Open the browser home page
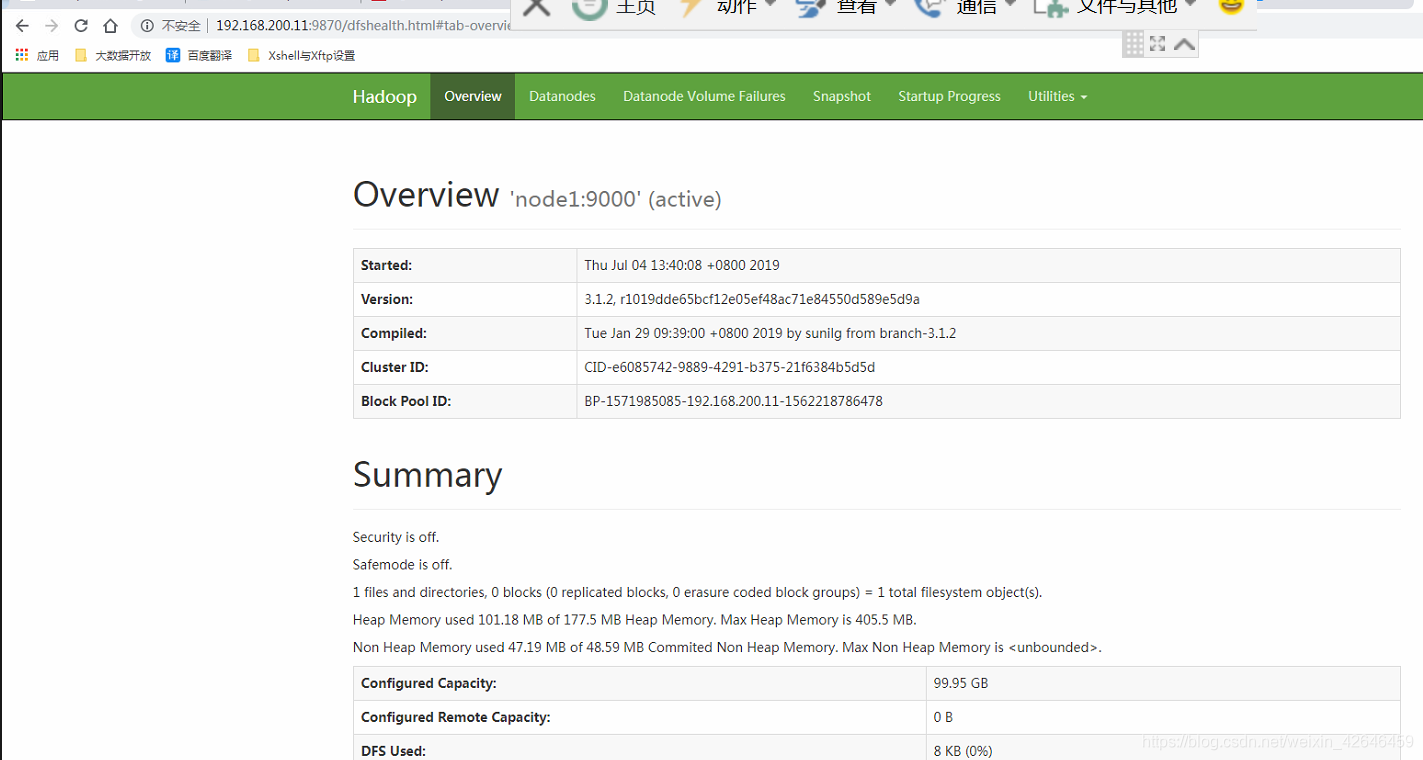The image size is (1423, 760). 110,26
